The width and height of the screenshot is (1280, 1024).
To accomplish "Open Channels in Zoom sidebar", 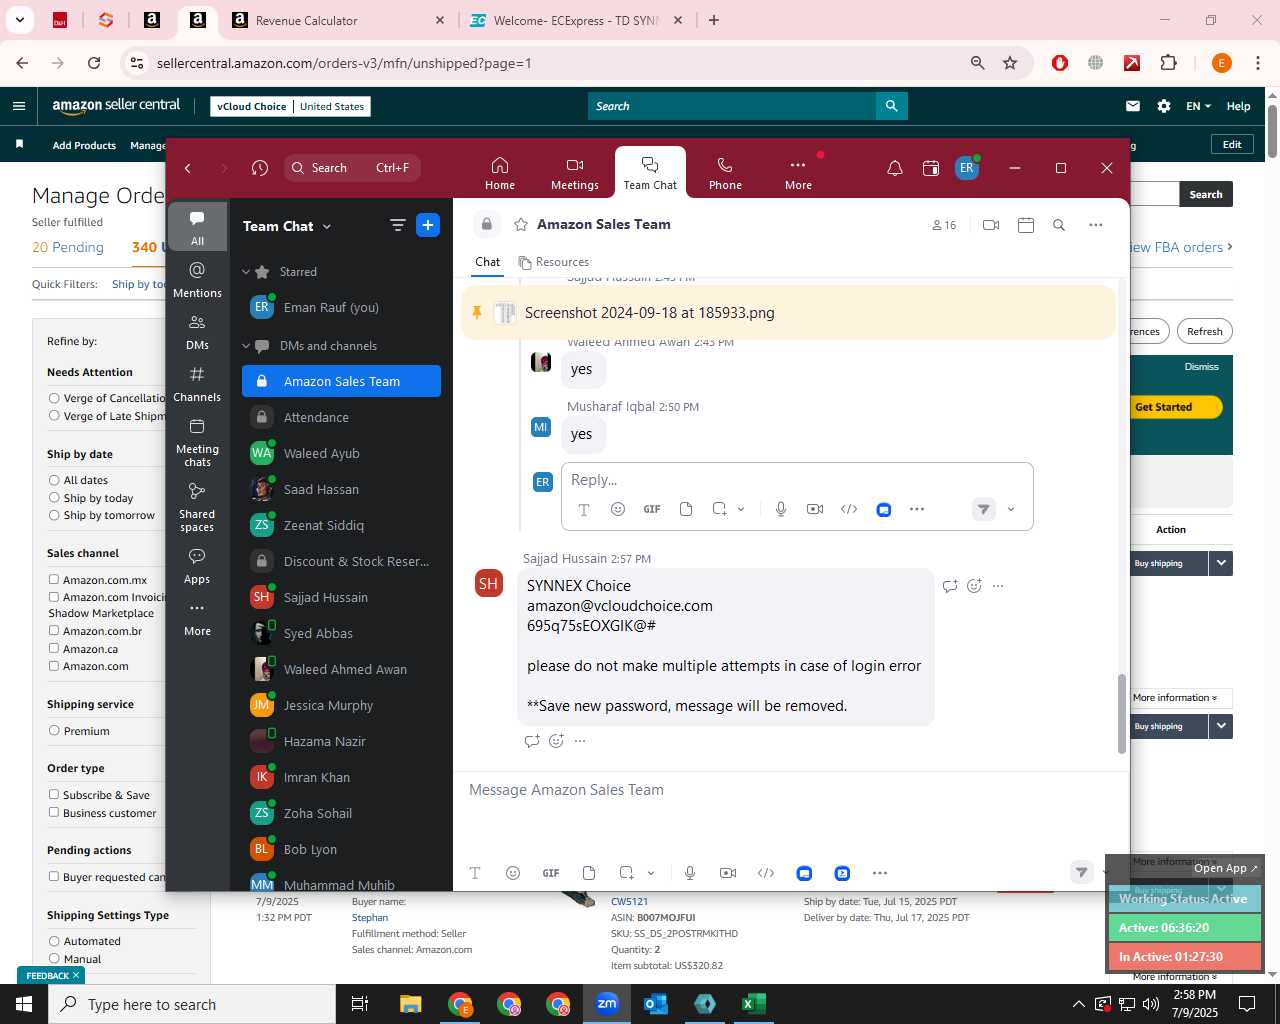I will pos(197,384).
